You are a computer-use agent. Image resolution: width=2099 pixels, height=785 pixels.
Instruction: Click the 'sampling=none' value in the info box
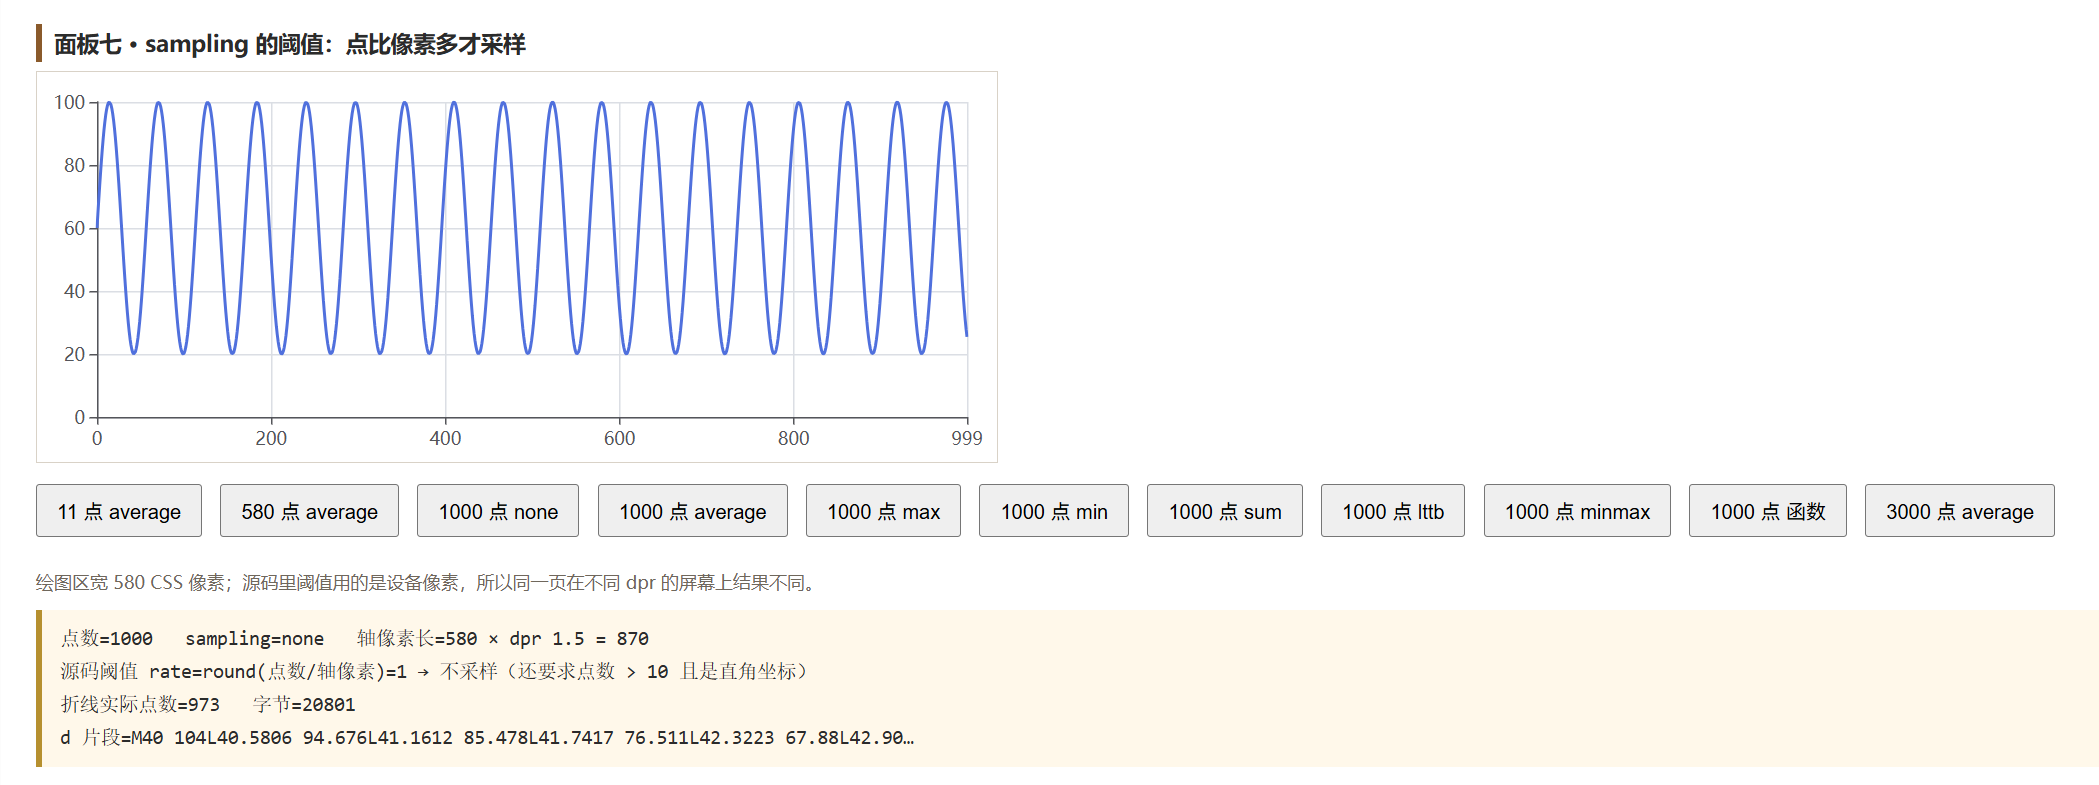pyautogui.click(x=254, y=638)
